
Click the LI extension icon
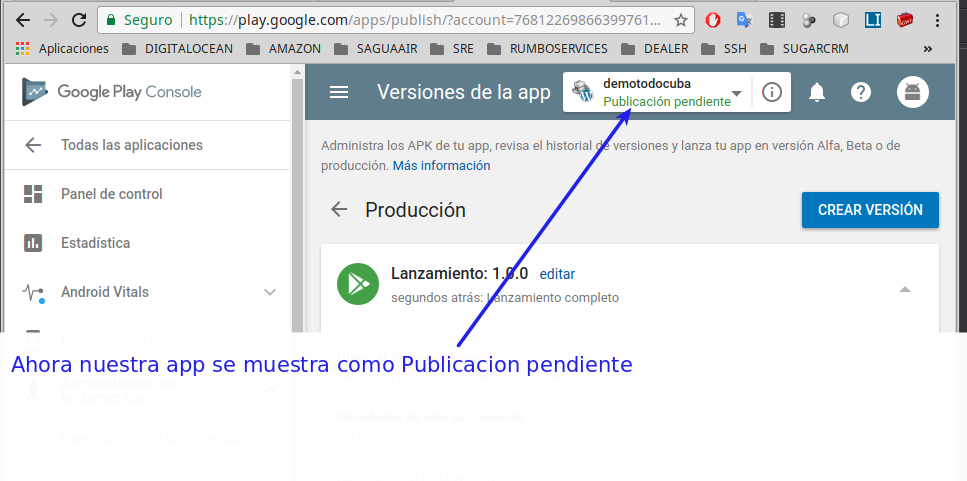tap(873, 20)
